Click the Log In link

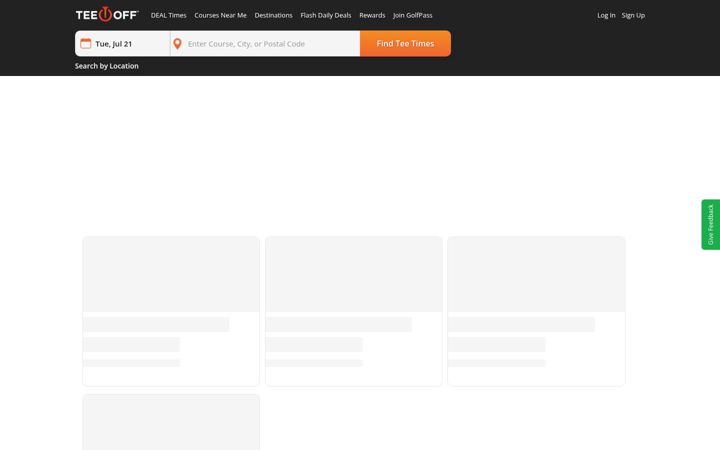(x=606, y=15)
